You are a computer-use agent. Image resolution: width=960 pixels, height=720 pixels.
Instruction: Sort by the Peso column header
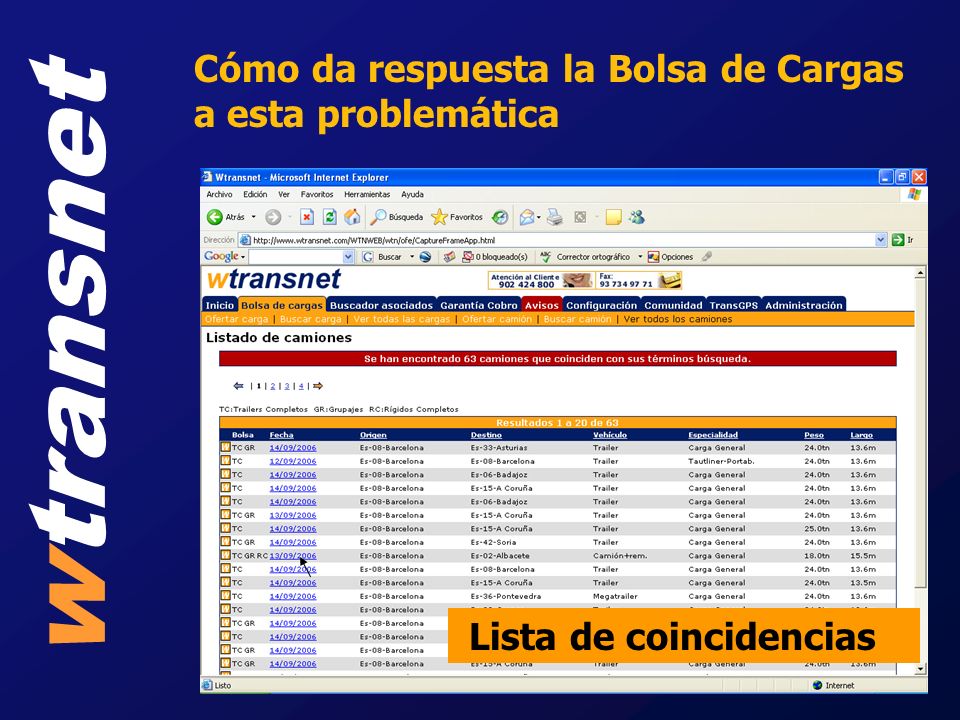point(814,435)
